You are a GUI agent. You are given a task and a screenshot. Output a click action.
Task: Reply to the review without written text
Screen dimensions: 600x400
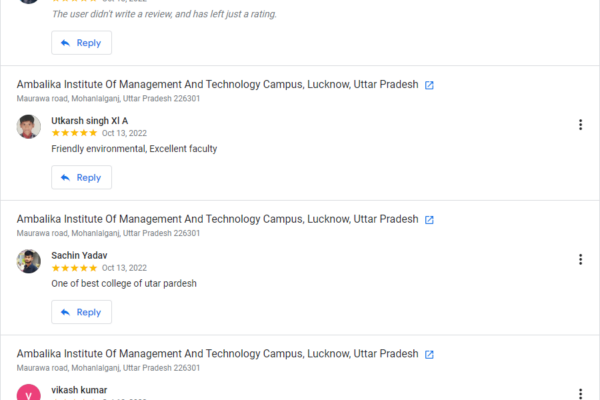point(81,43)
